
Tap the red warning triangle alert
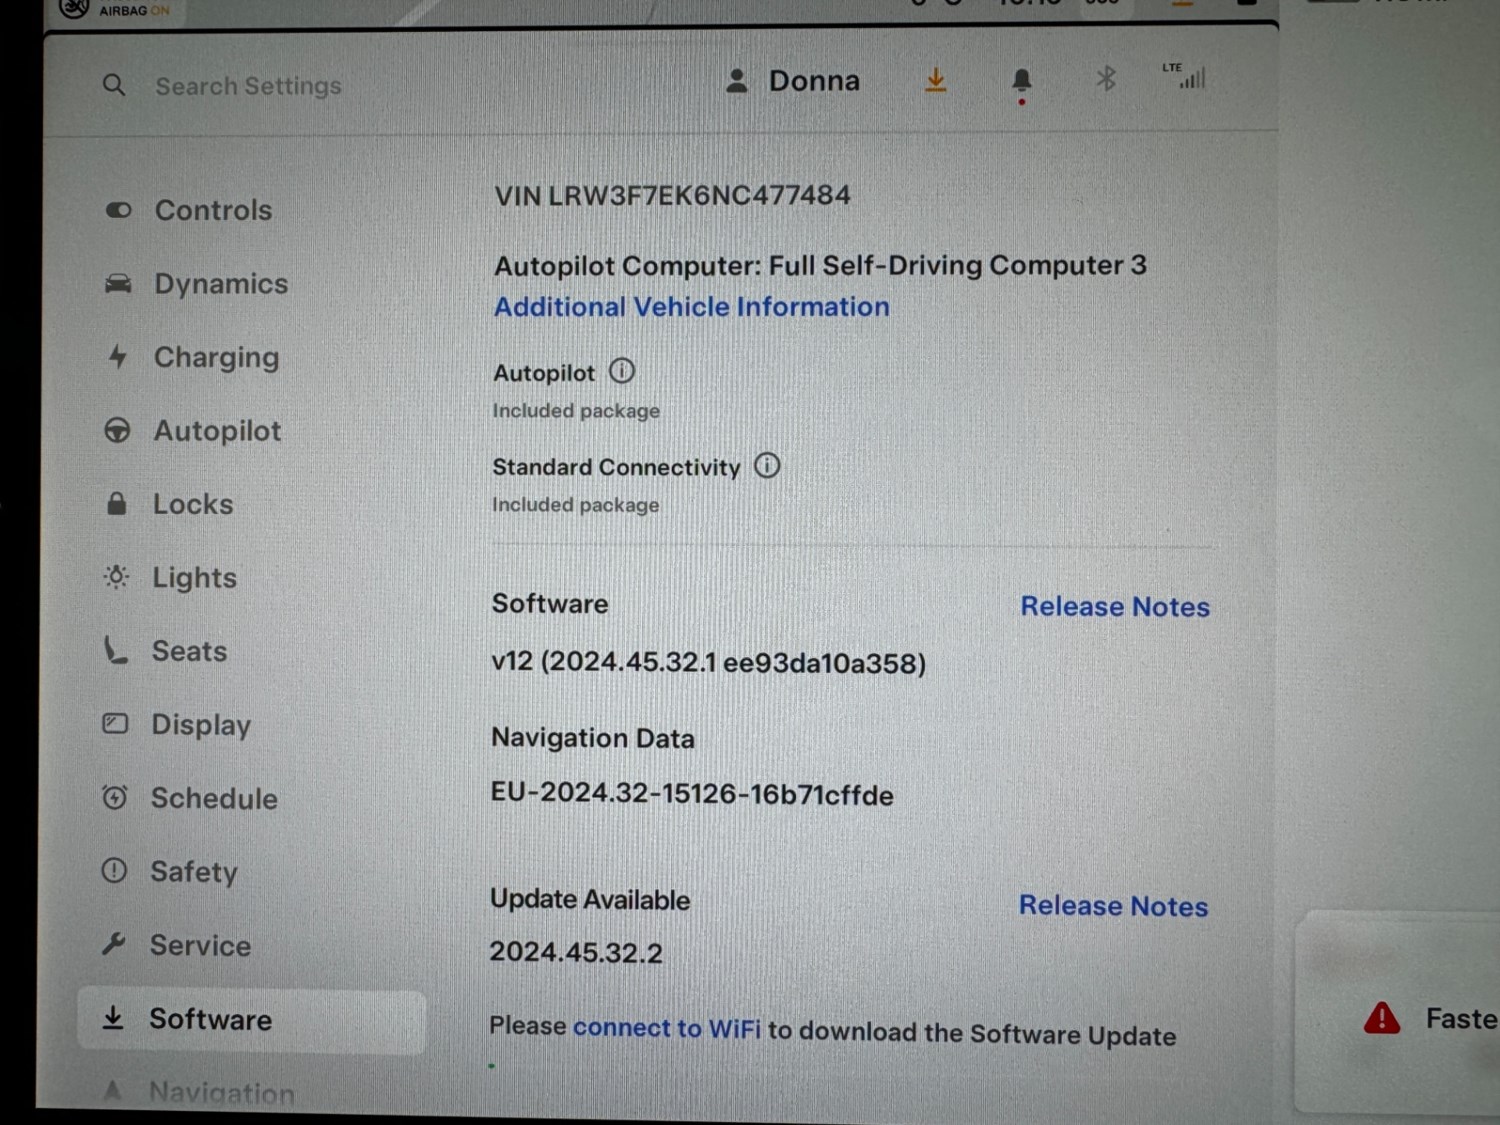[x=1382, y=1018]
